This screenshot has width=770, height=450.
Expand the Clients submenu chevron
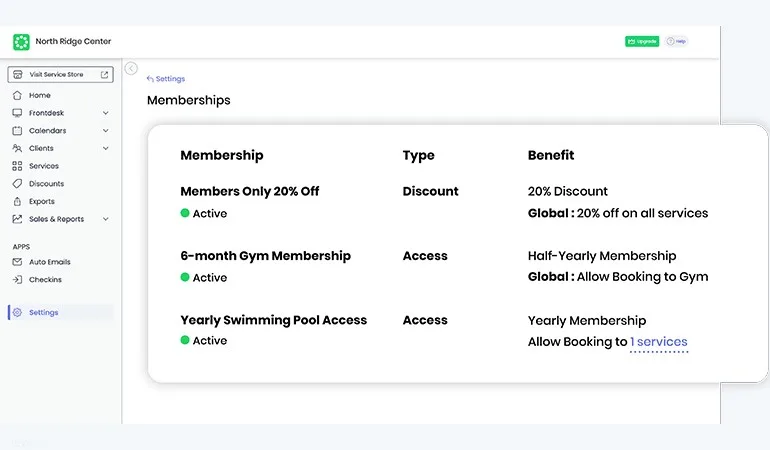click(x=106, y=148)
